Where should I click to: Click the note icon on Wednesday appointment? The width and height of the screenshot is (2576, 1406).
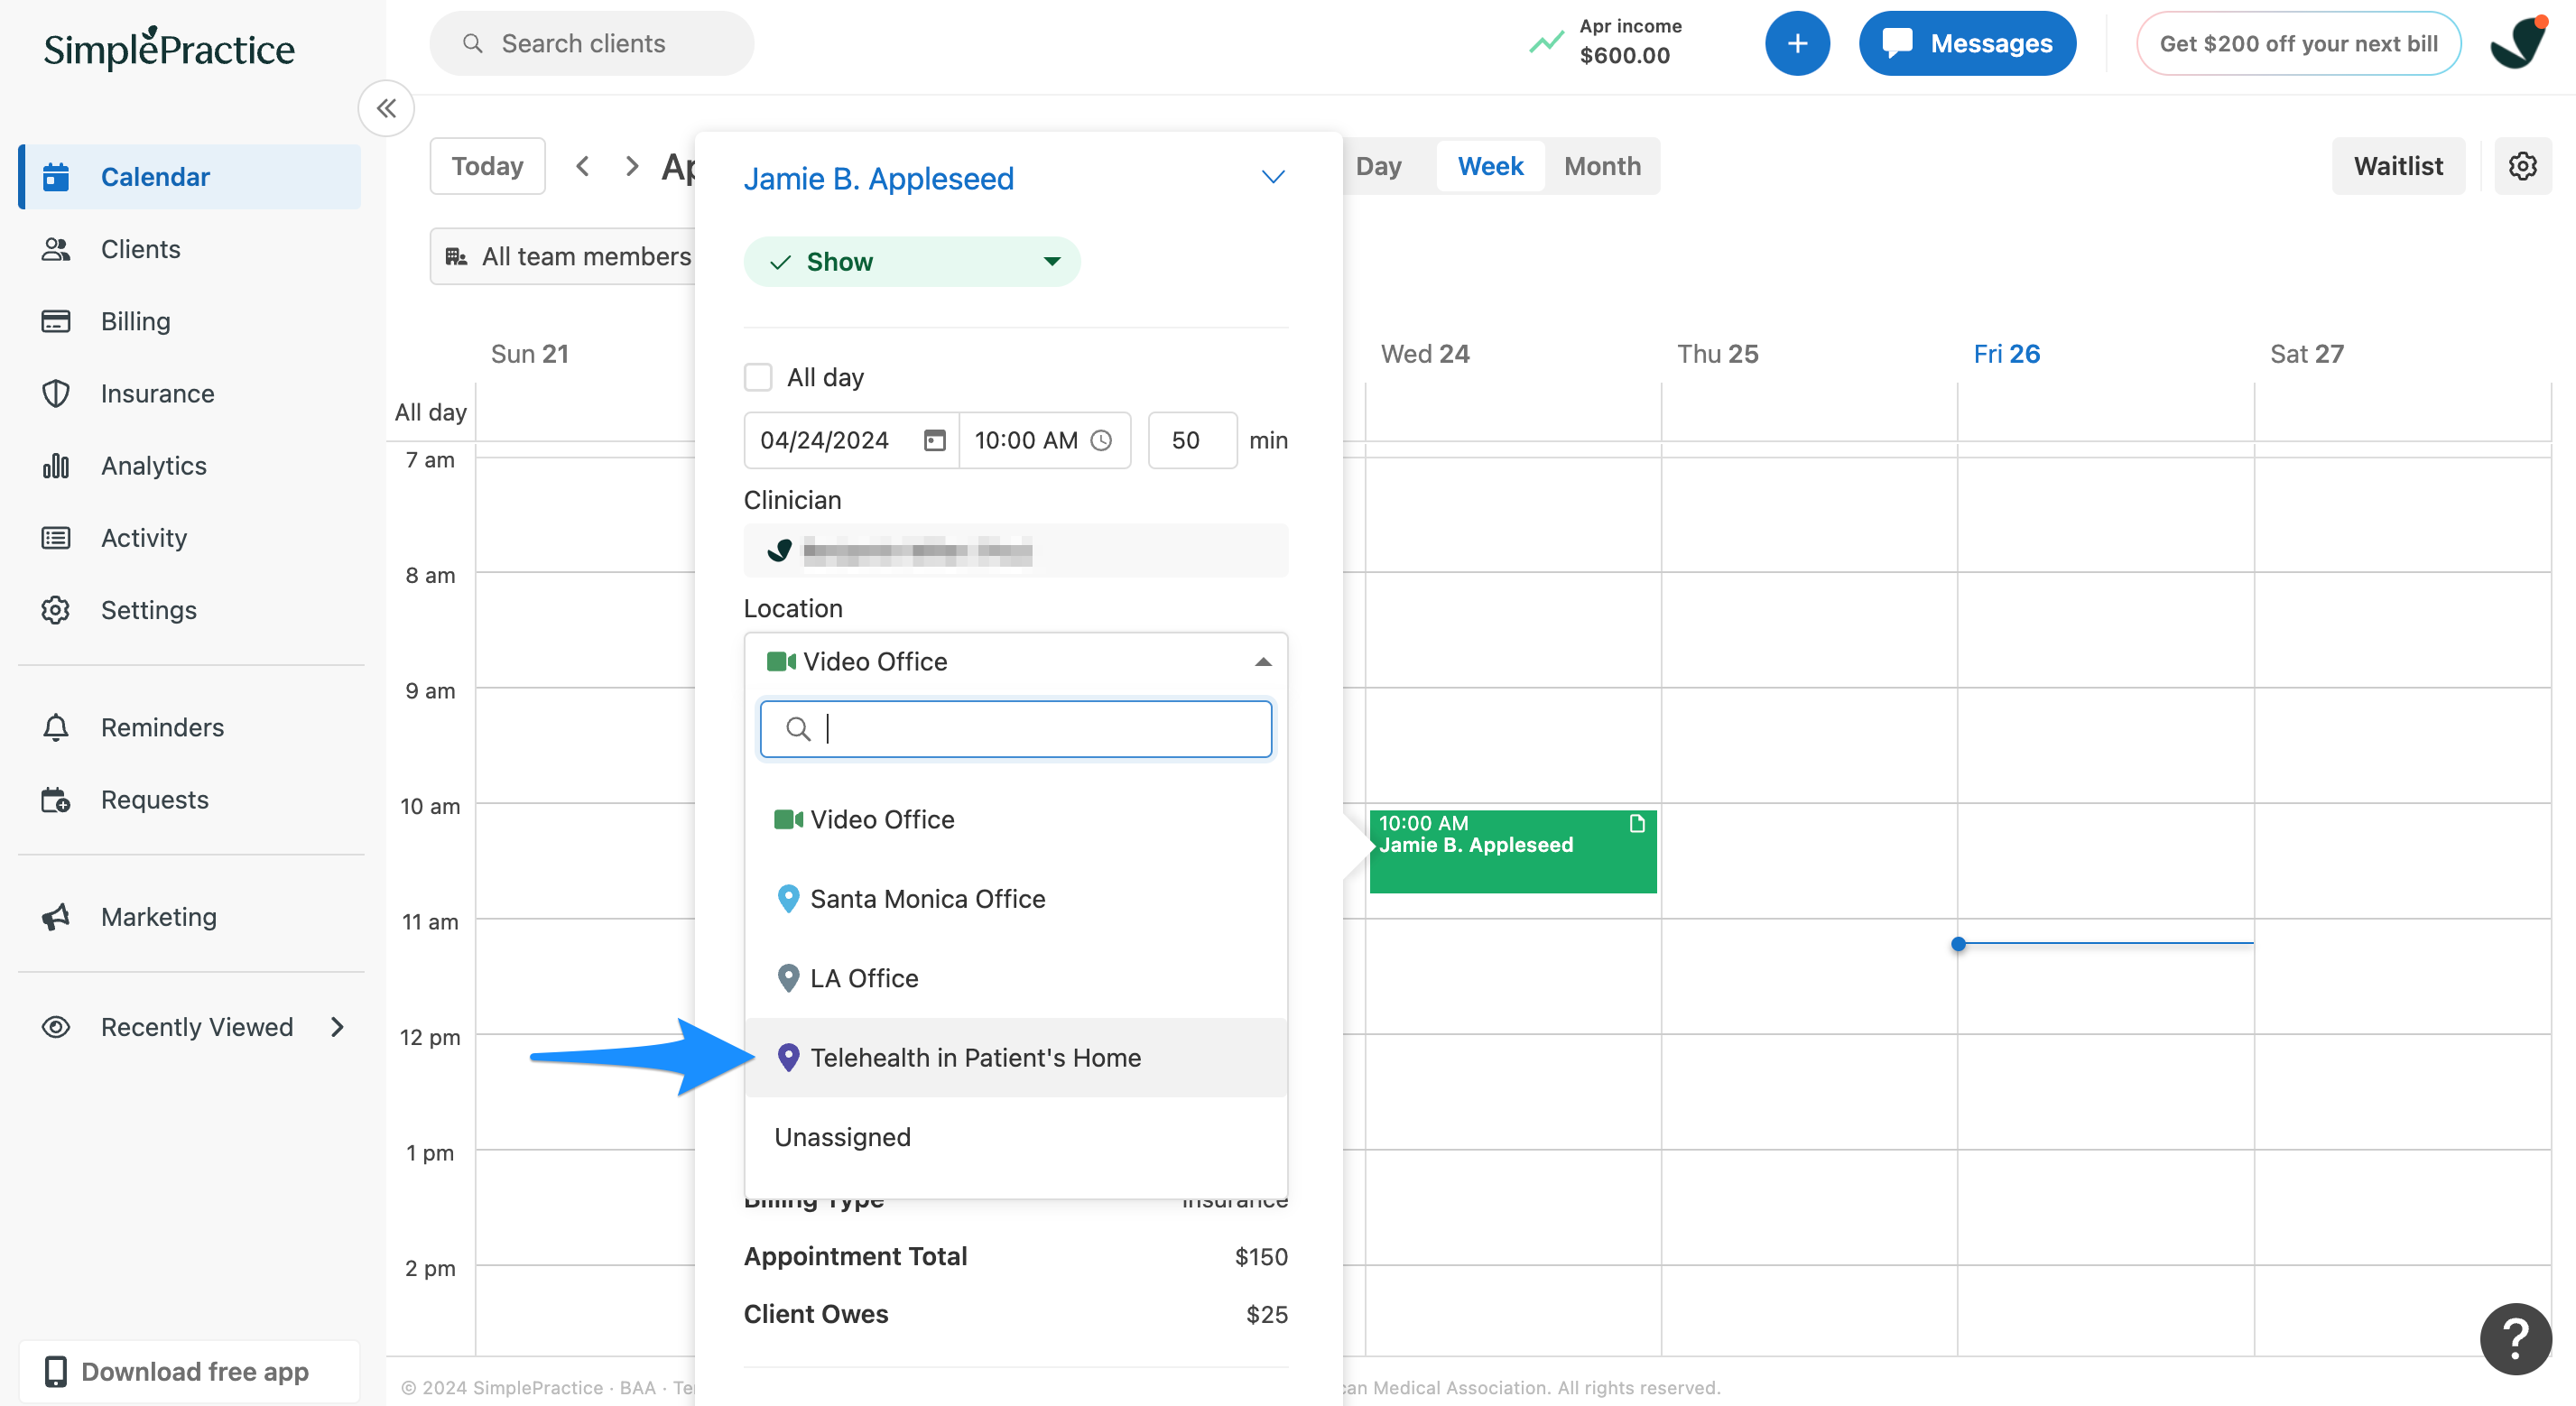pyautogui.click(x=1636, y=823)
